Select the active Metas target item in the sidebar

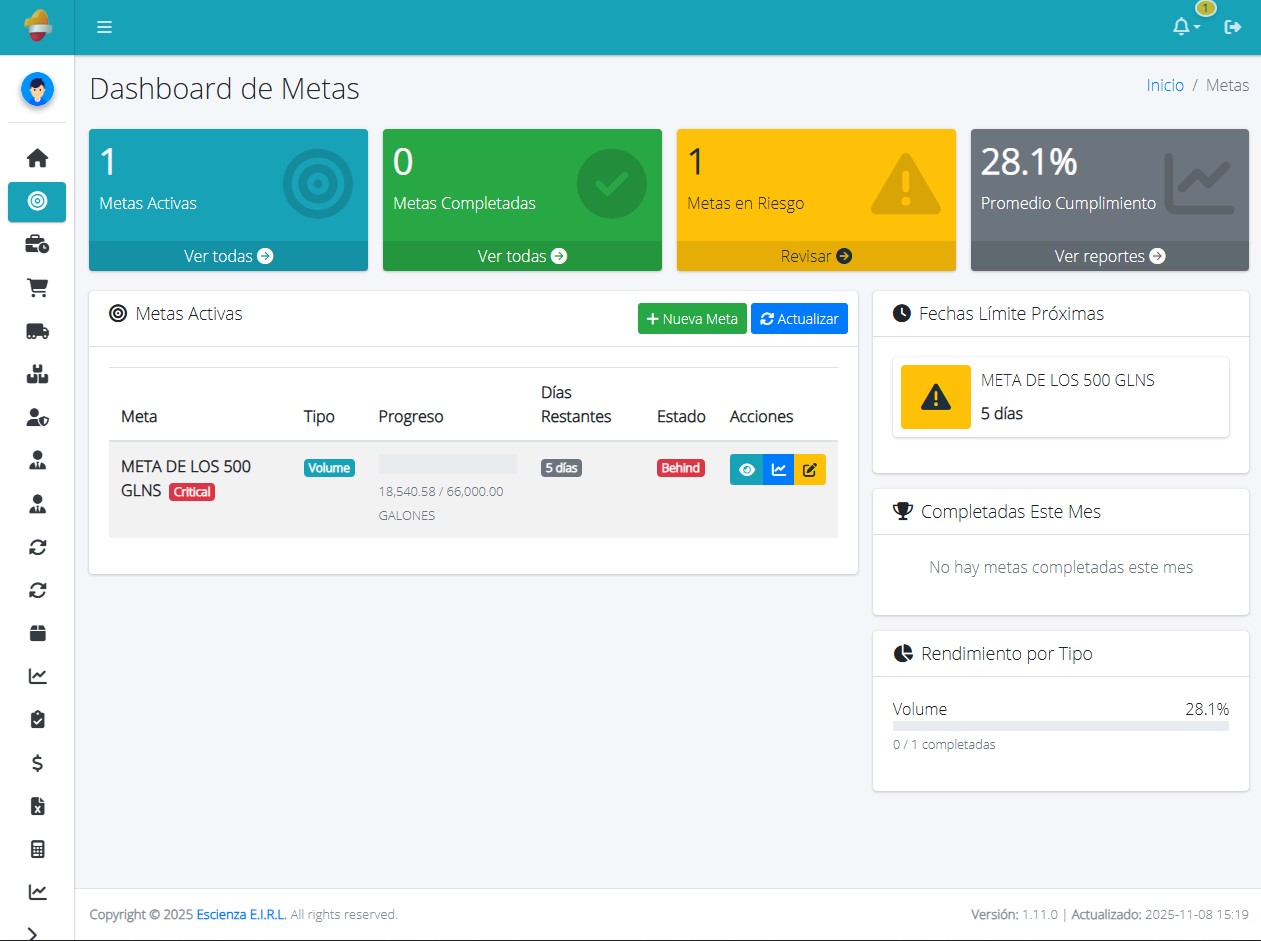pyautogui.click(x=37, y=201)
